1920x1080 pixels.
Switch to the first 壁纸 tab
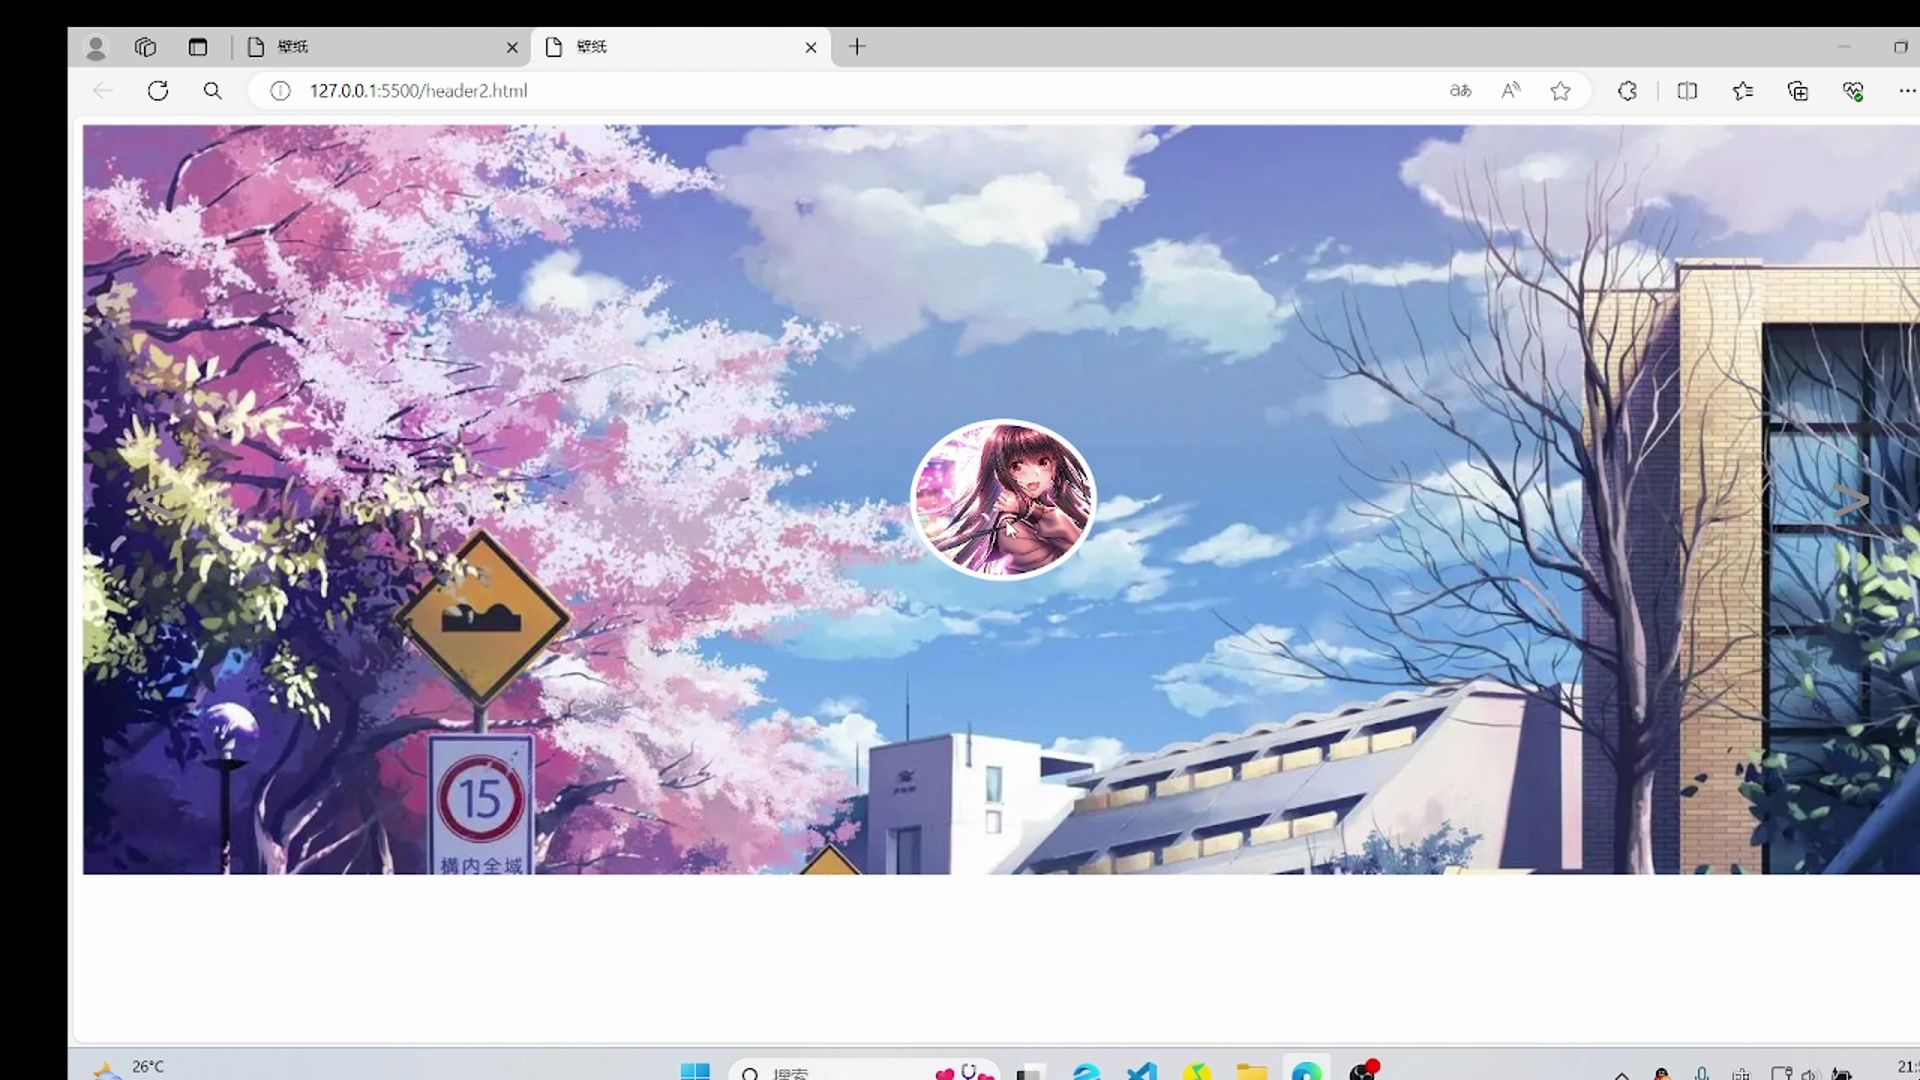(380, 47)
